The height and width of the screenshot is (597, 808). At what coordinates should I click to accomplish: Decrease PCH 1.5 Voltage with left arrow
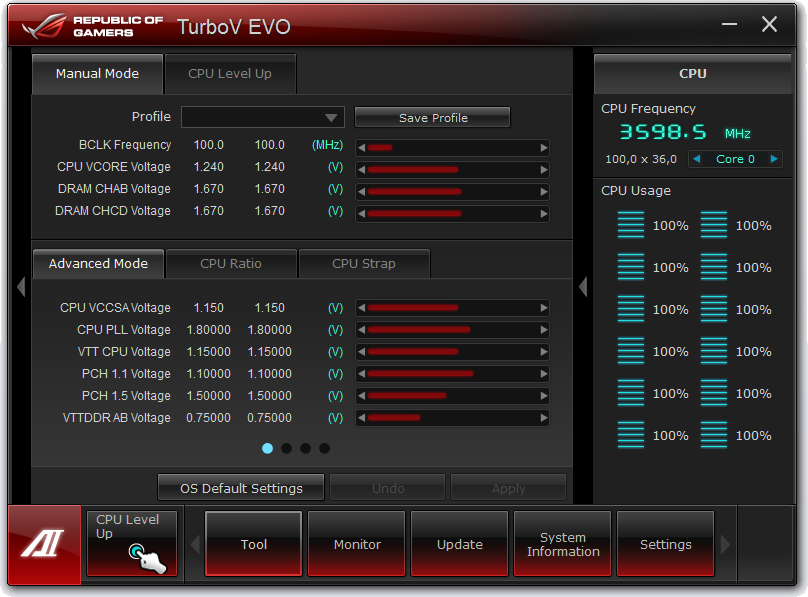point(362,396)
